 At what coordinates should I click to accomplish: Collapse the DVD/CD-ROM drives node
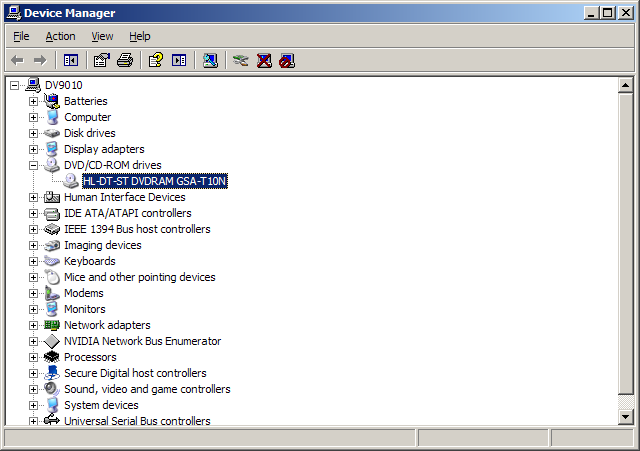33,165
